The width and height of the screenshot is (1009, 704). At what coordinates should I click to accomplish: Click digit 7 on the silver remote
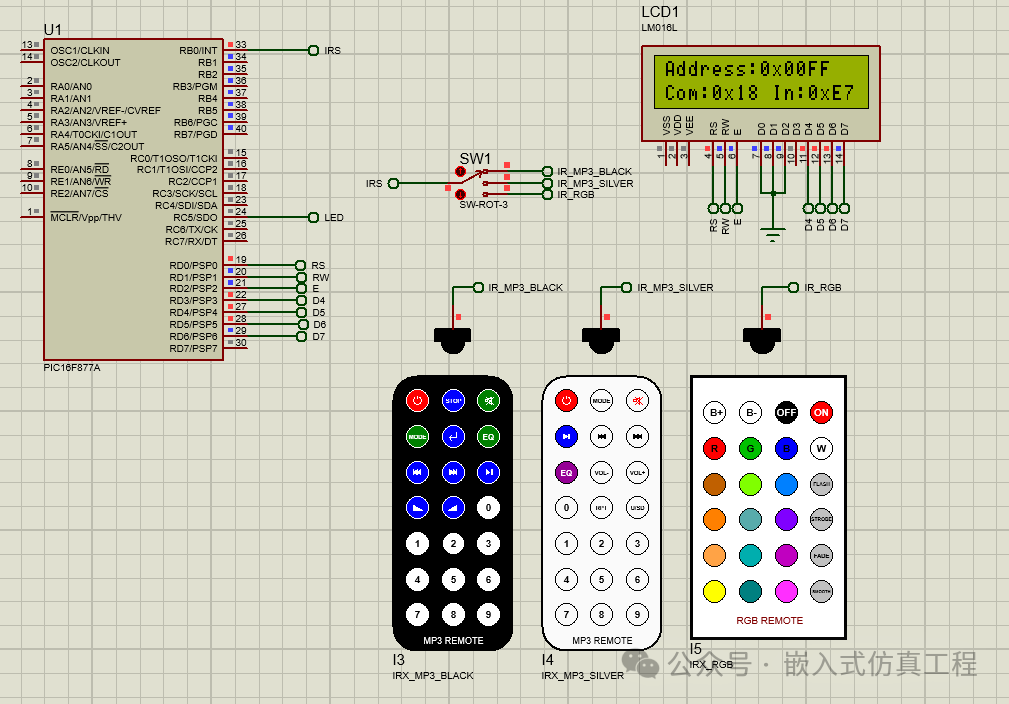[566, 615]
